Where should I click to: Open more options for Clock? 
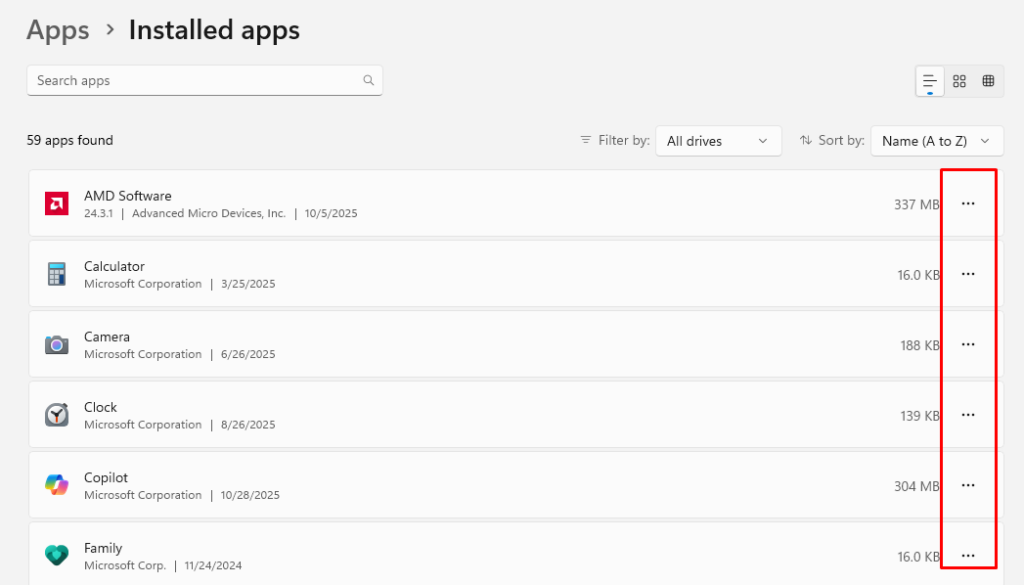click(x=968, y=415)
